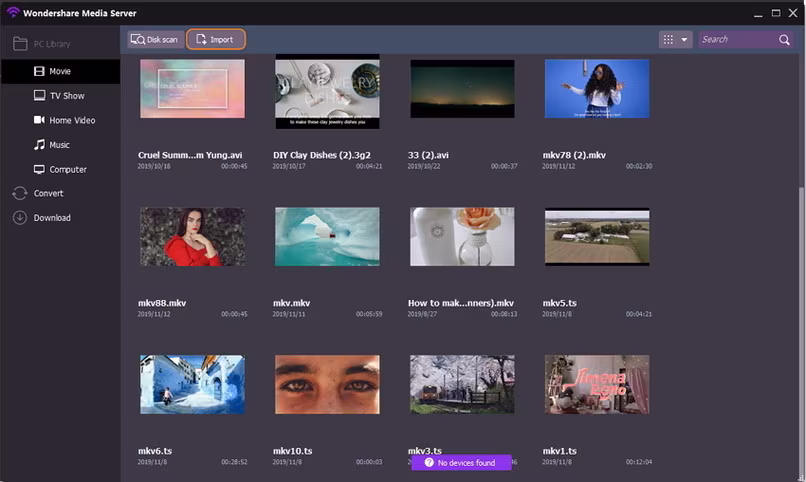
Task: Click the Computer monitor icon
Action: (39, 169)
